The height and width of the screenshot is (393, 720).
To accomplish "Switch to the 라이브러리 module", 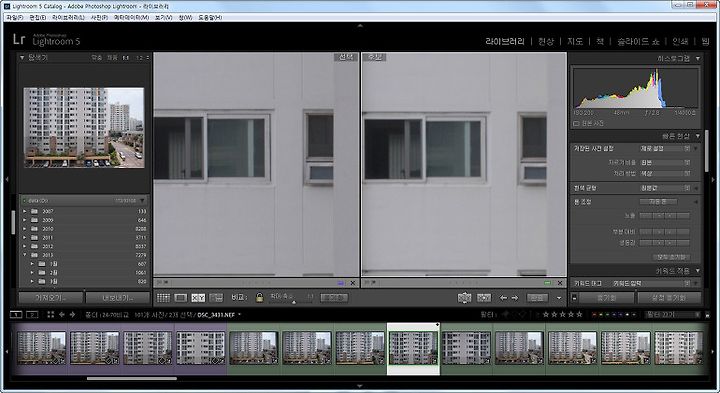I will tap(505, 41).
